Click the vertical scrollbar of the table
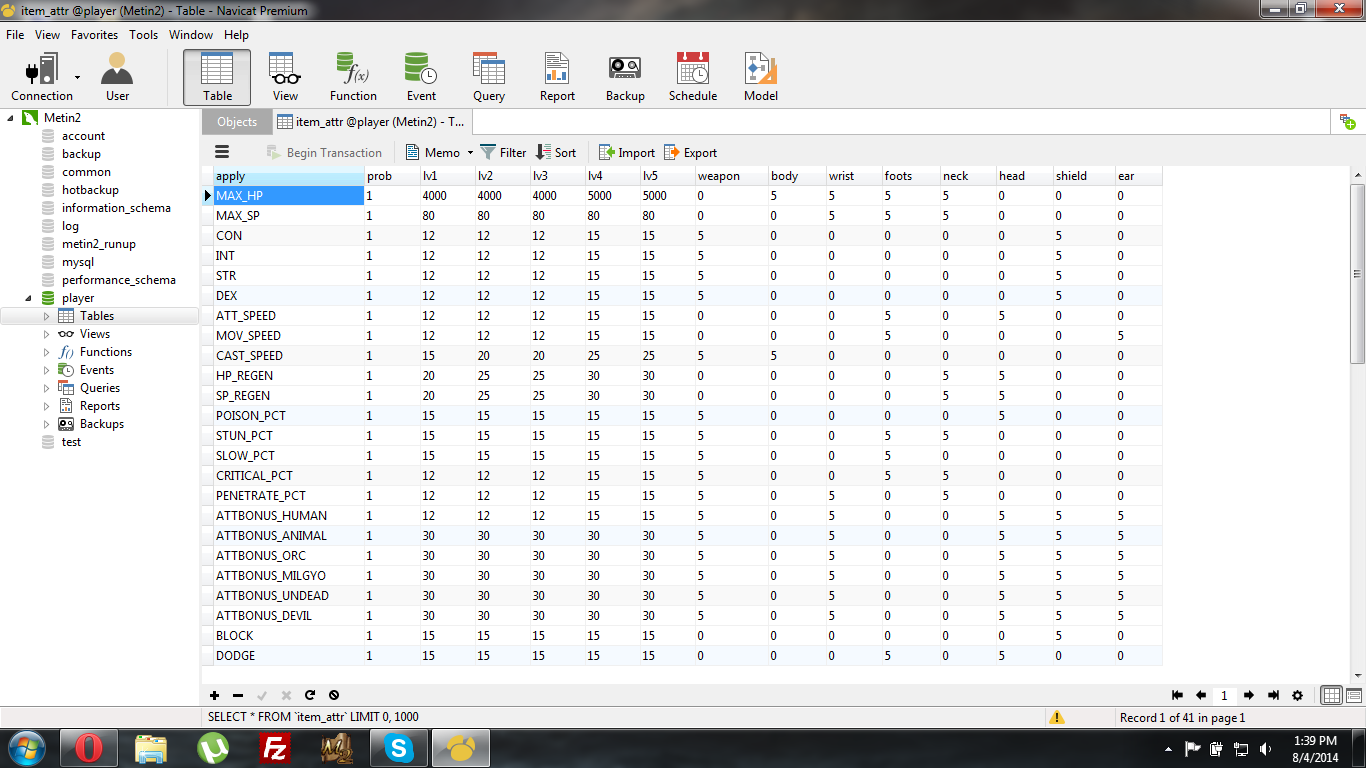This screenshot has height=768, width=1366. [1357, 273]
